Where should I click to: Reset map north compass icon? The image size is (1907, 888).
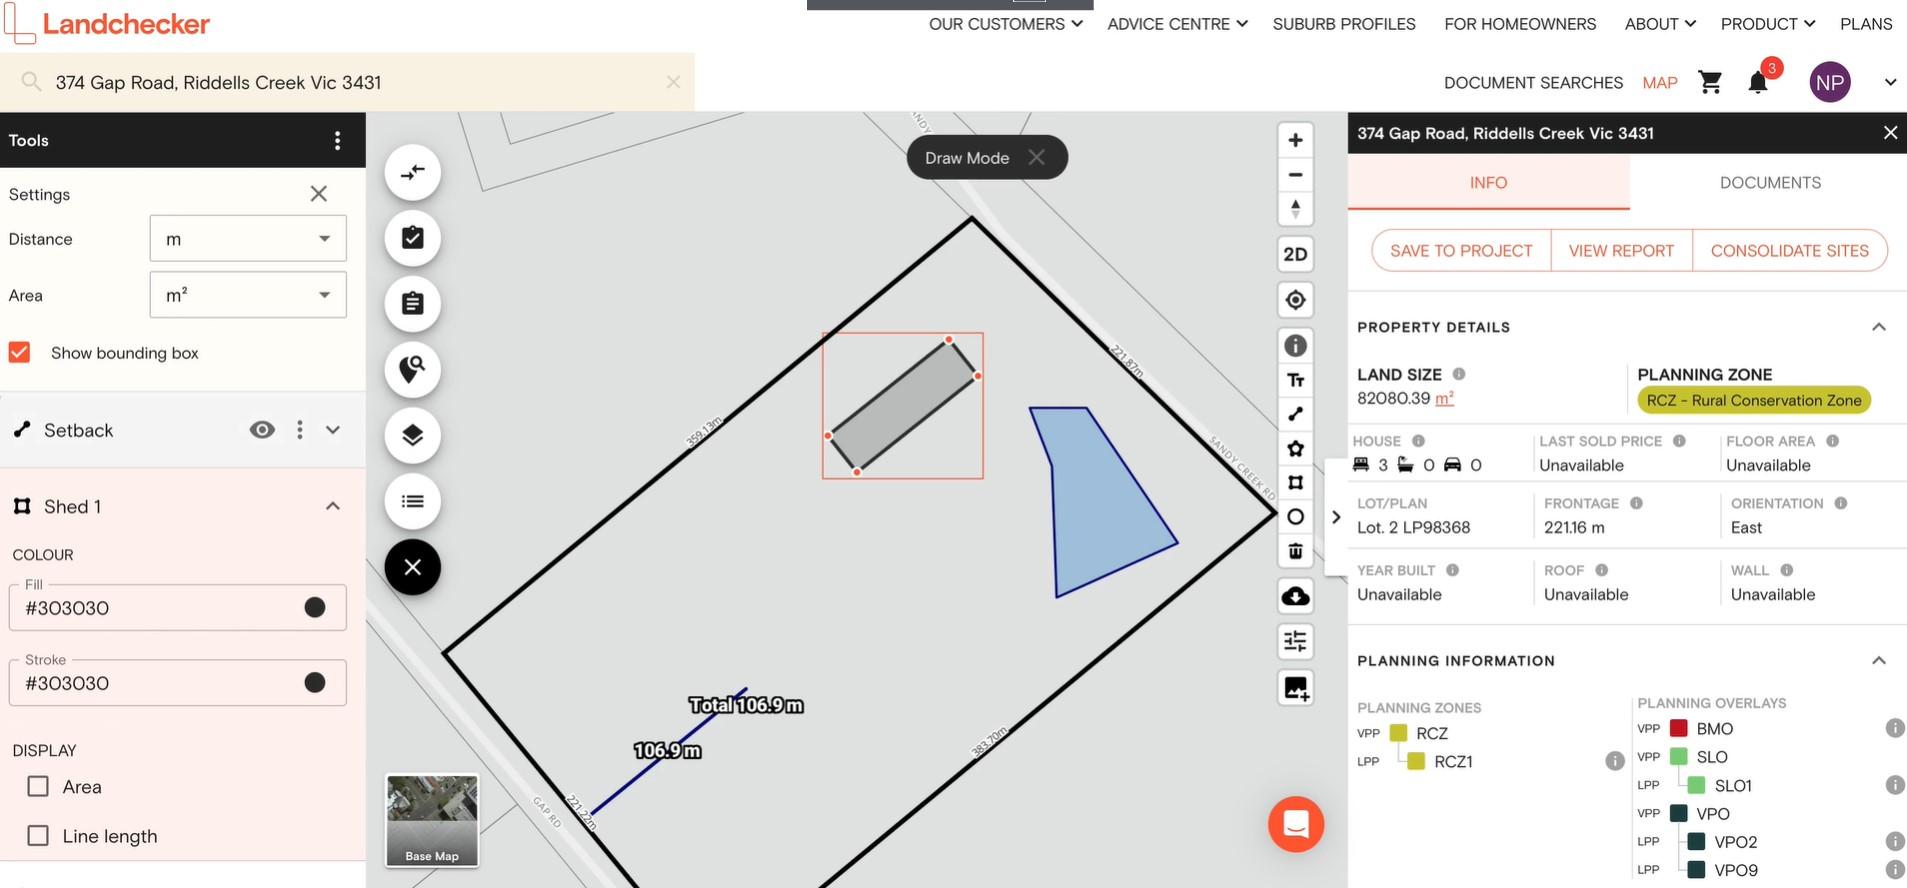1295,209
